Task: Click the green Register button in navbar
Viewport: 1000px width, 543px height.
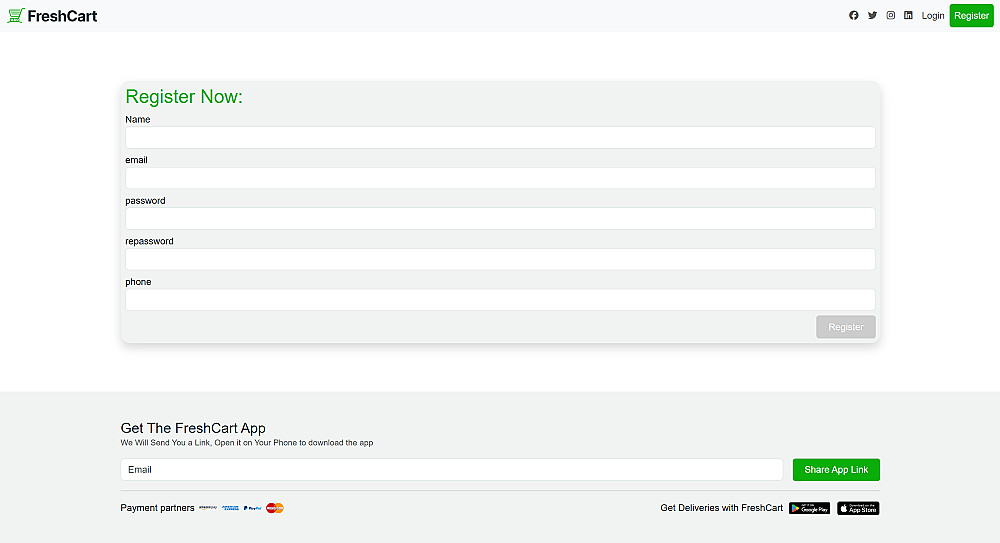Action: point(971,15)
